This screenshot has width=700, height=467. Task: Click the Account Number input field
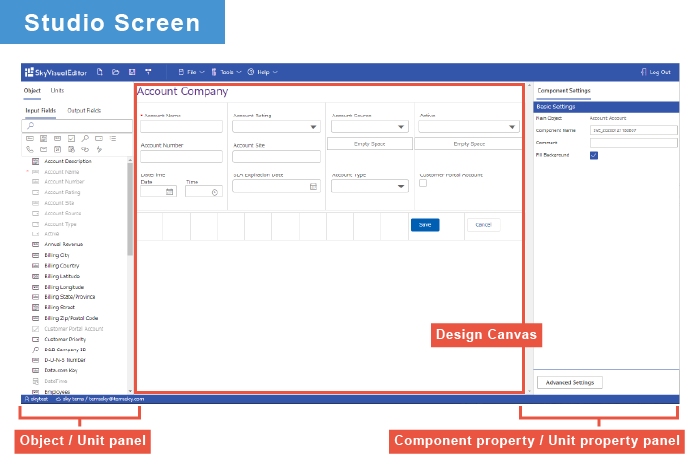click(x=181, y=156)
